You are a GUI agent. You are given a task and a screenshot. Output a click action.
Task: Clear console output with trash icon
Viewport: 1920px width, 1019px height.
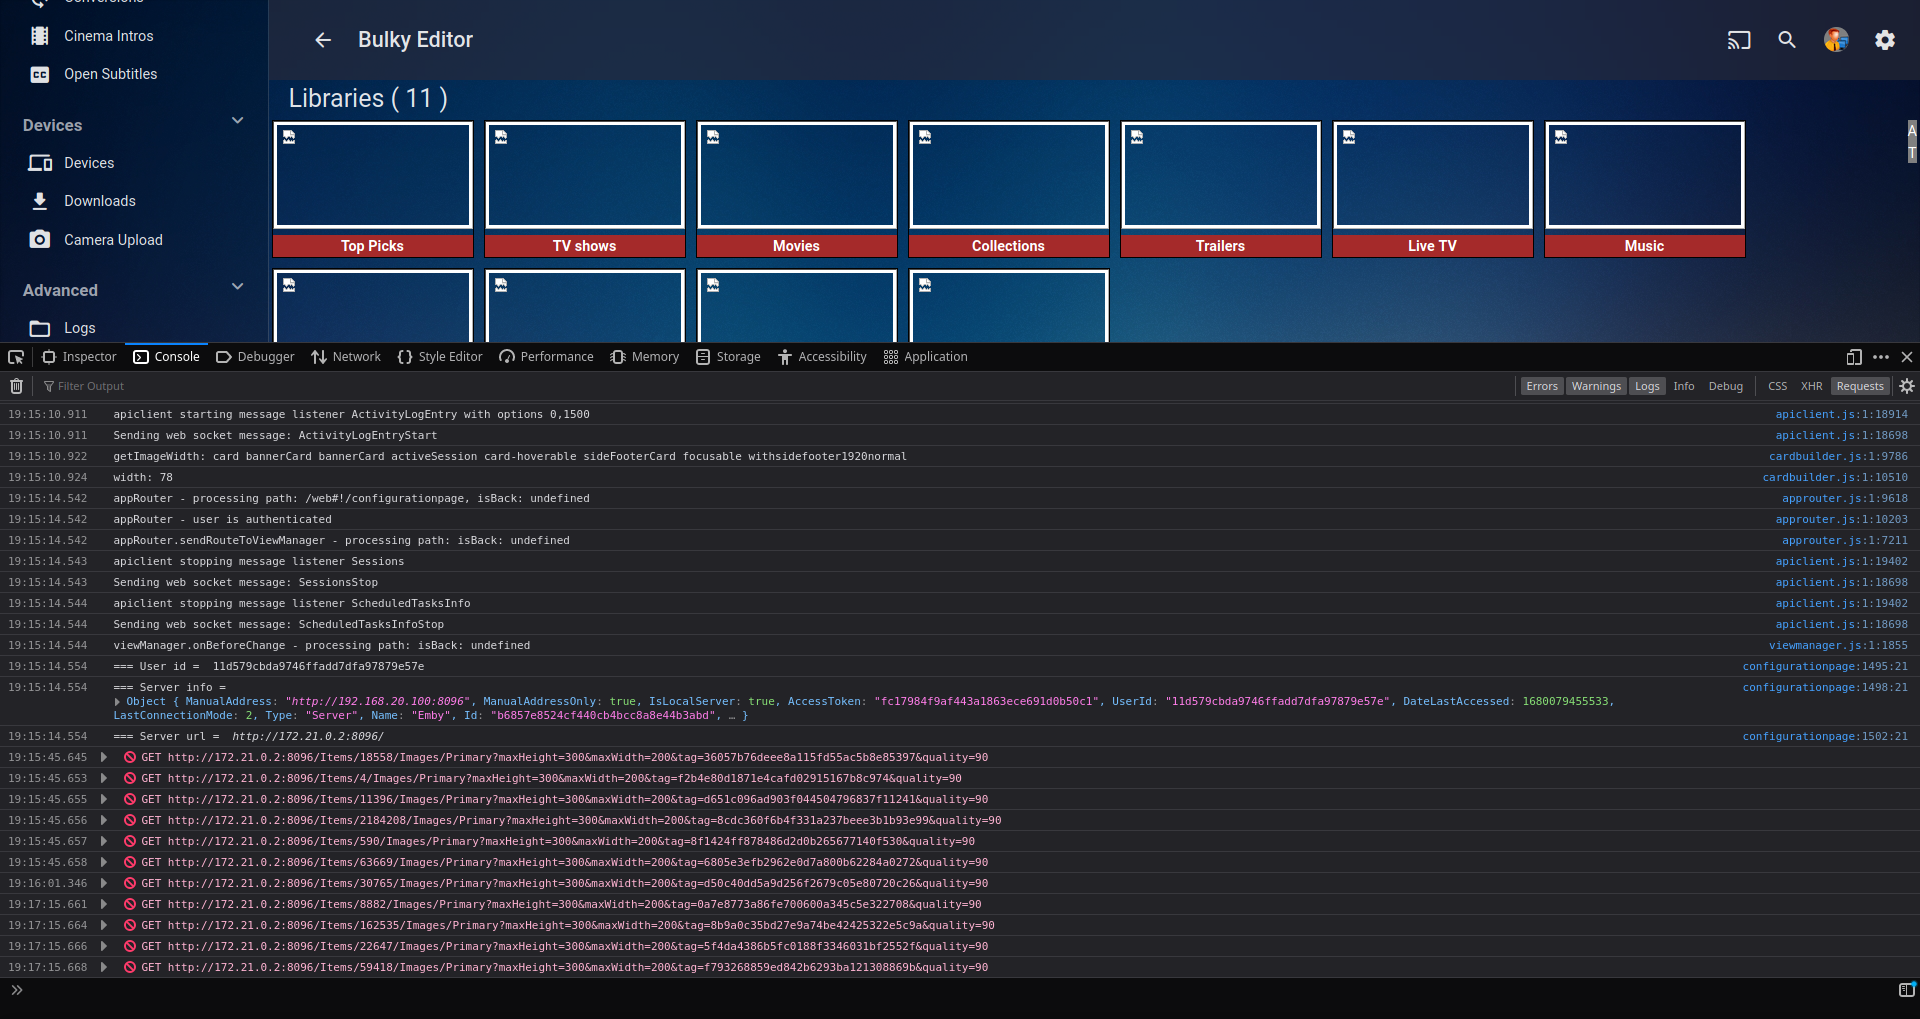16,386
